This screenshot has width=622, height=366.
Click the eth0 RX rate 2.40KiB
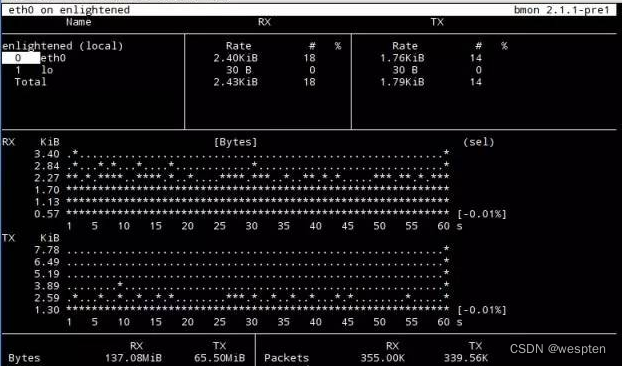(x=236, y=58)
